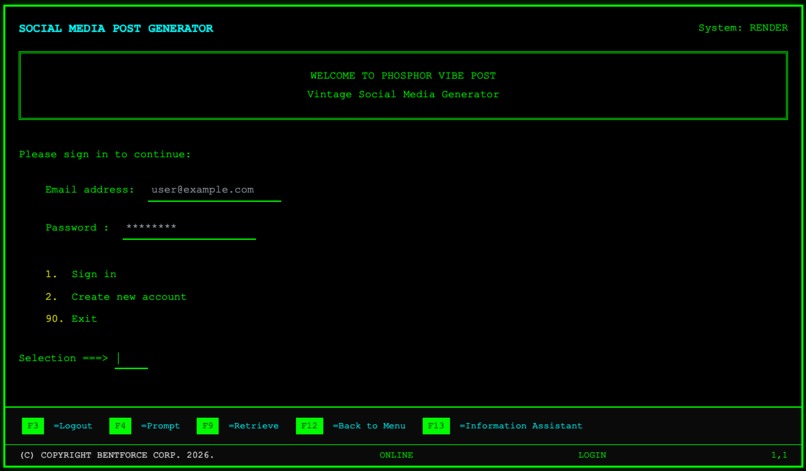
Task: Focus the Password input field
Action: pos(189,228)
